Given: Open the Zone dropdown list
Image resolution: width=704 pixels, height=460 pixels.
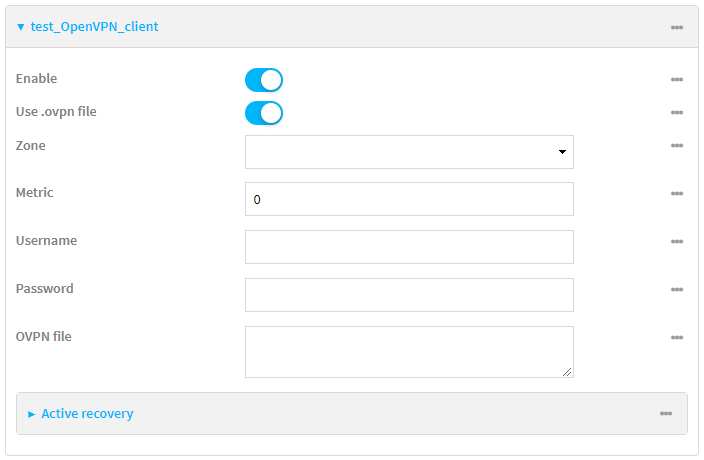Looking at the screenshot, I should point(409,152).
